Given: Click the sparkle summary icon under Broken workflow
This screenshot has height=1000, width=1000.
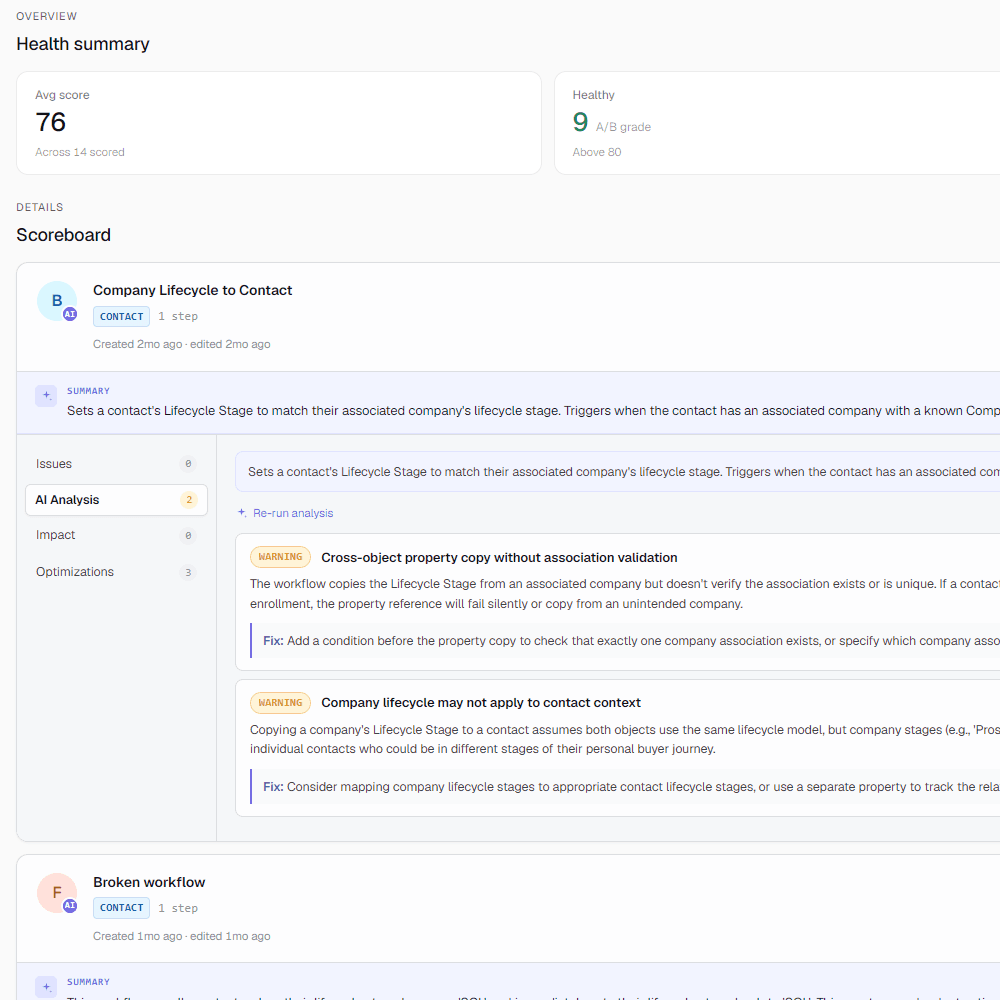Looking at the screenshot, I should (46, 987).
